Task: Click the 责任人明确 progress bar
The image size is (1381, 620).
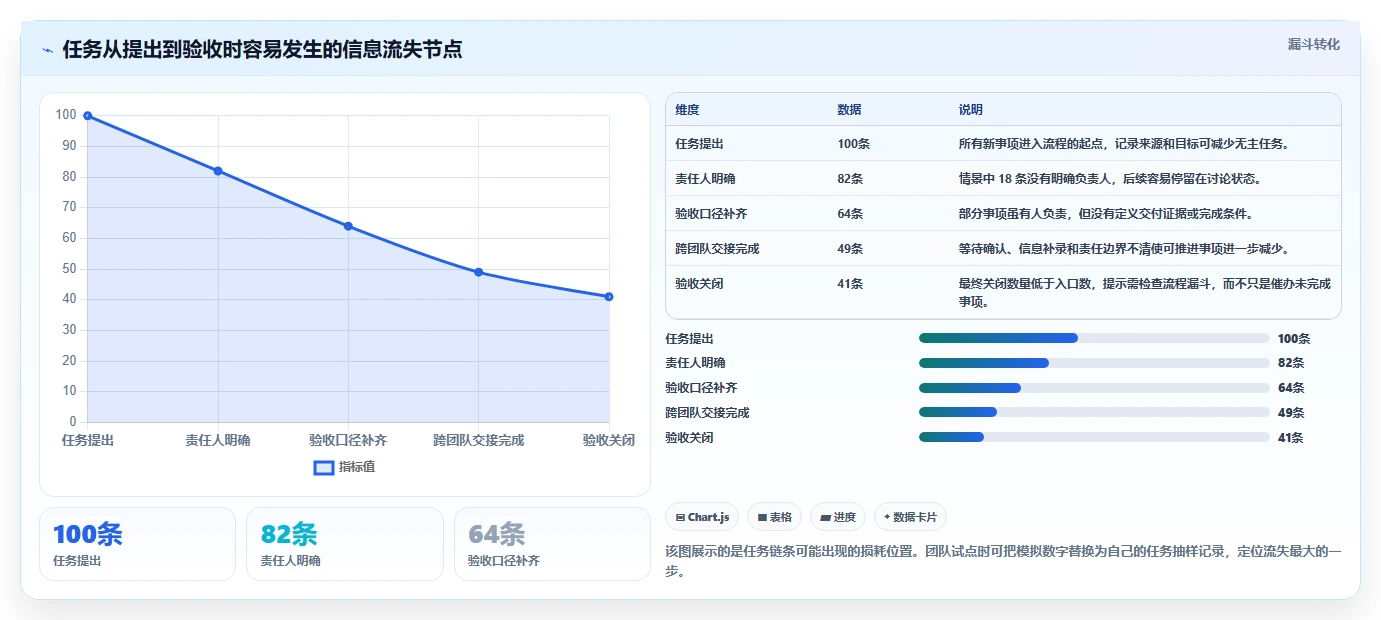Action: [1094, 363]
